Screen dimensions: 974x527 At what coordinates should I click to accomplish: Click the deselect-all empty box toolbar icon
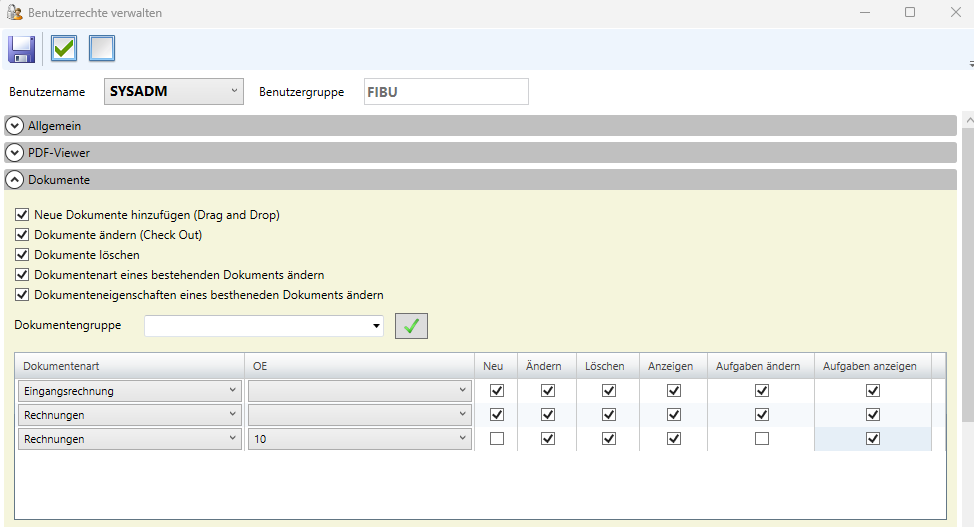[102, 48]
